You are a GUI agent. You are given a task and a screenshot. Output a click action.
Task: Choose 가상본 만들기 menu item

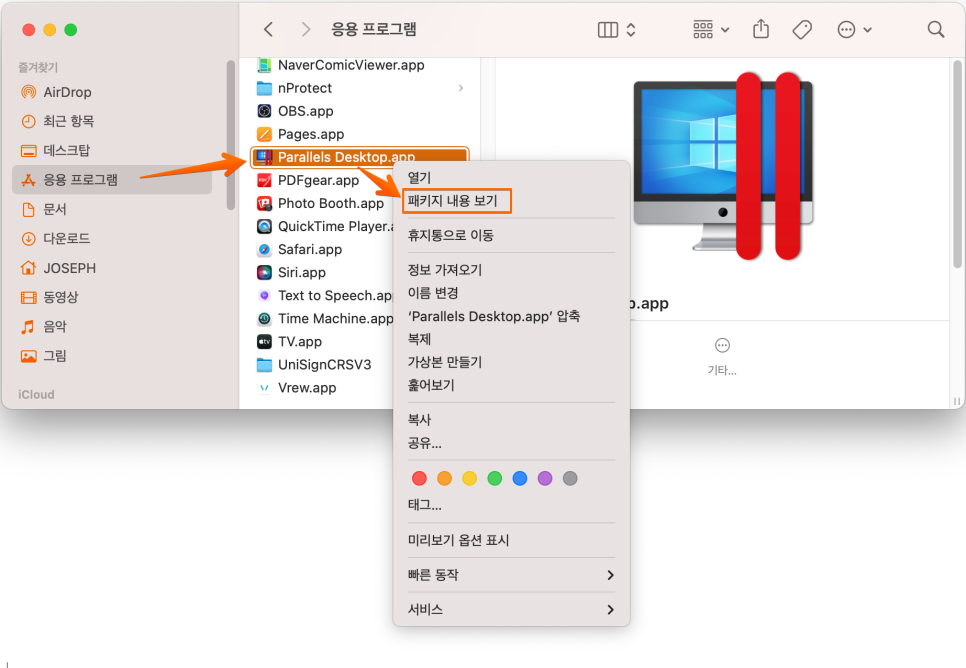pyautogui.click(x=511, y=362)
